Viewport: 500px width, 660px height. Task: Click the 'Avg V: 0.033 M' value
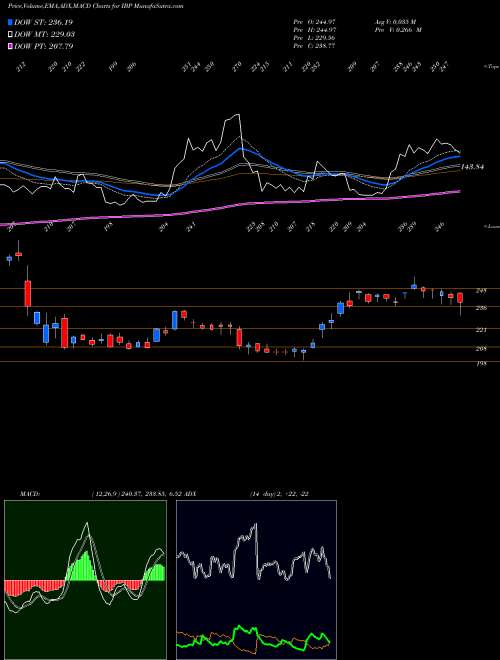396,22
